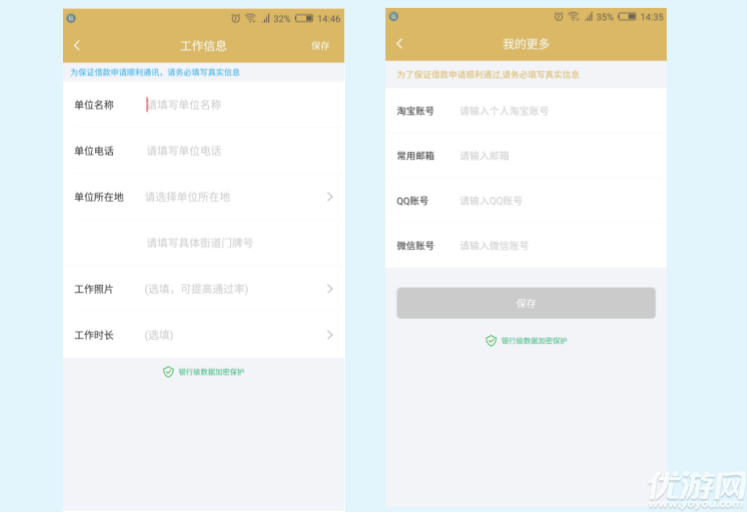This screenshot has height=512, width=747.
Task: Click the 我的更多 page title
Action: click(526, 44)
